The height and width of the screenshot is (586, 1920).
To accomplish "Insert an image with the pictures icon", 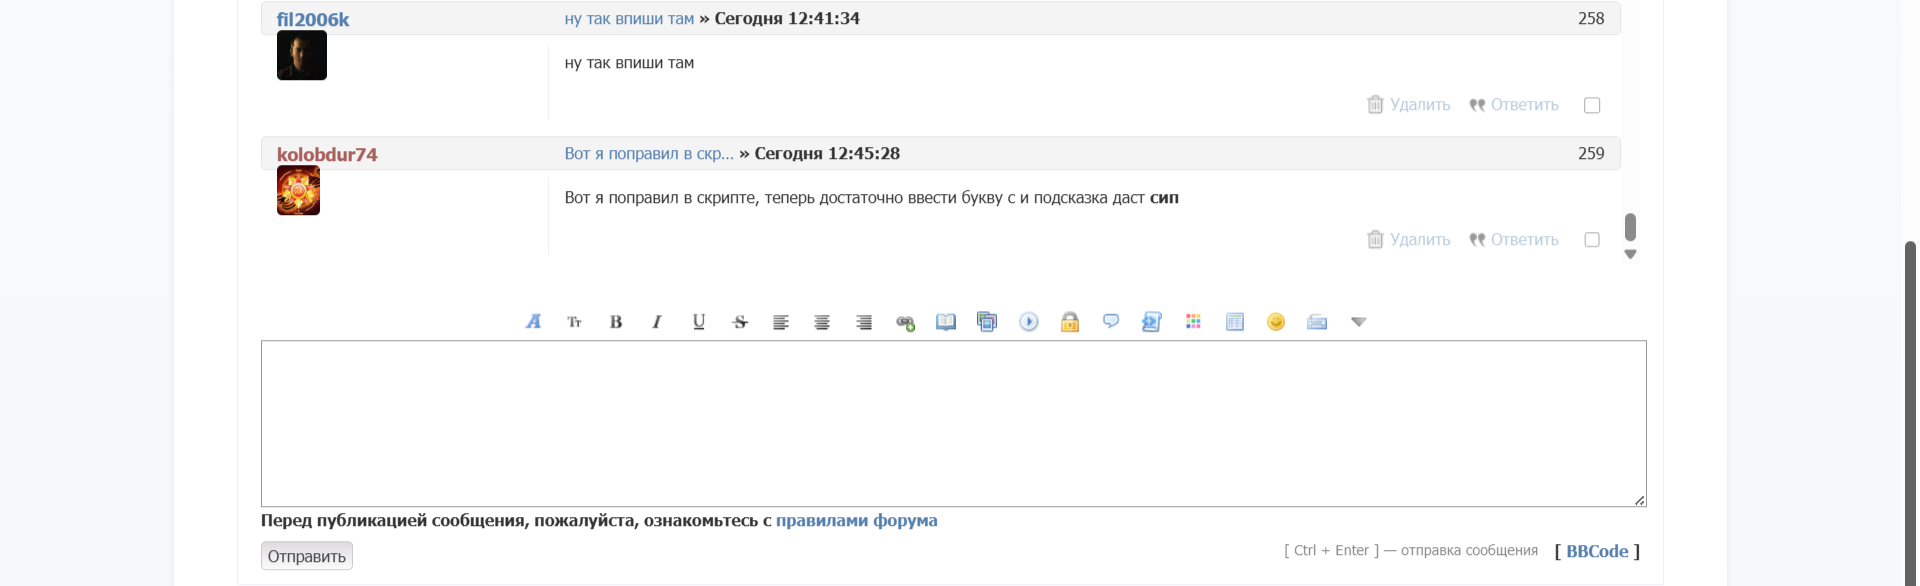I will [x=987, y=322].
